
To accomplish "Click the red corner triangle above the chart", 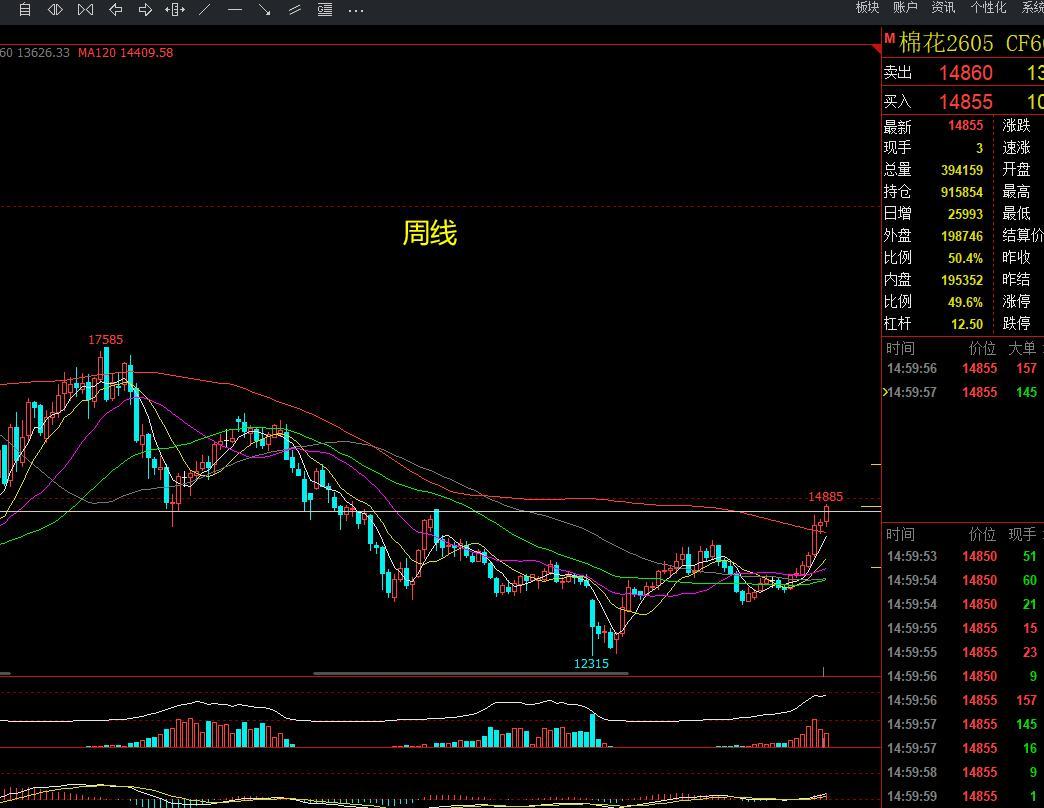I will 876,49.
